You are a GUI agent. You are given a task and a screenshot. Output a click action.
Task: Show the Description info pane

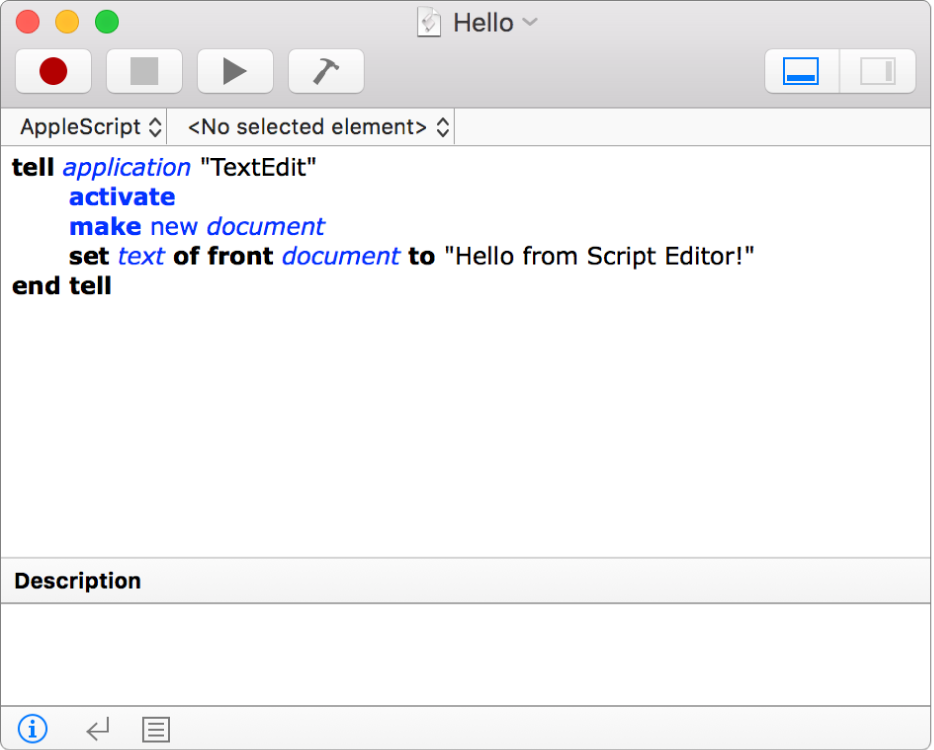[32, 729]
